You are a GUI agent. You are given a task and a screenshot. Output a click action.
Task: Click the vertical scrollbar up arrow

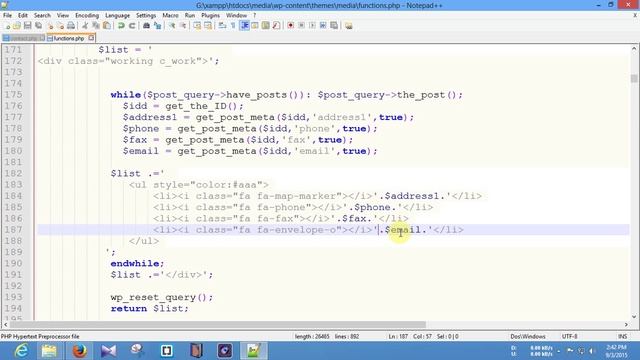click(634, 49)
